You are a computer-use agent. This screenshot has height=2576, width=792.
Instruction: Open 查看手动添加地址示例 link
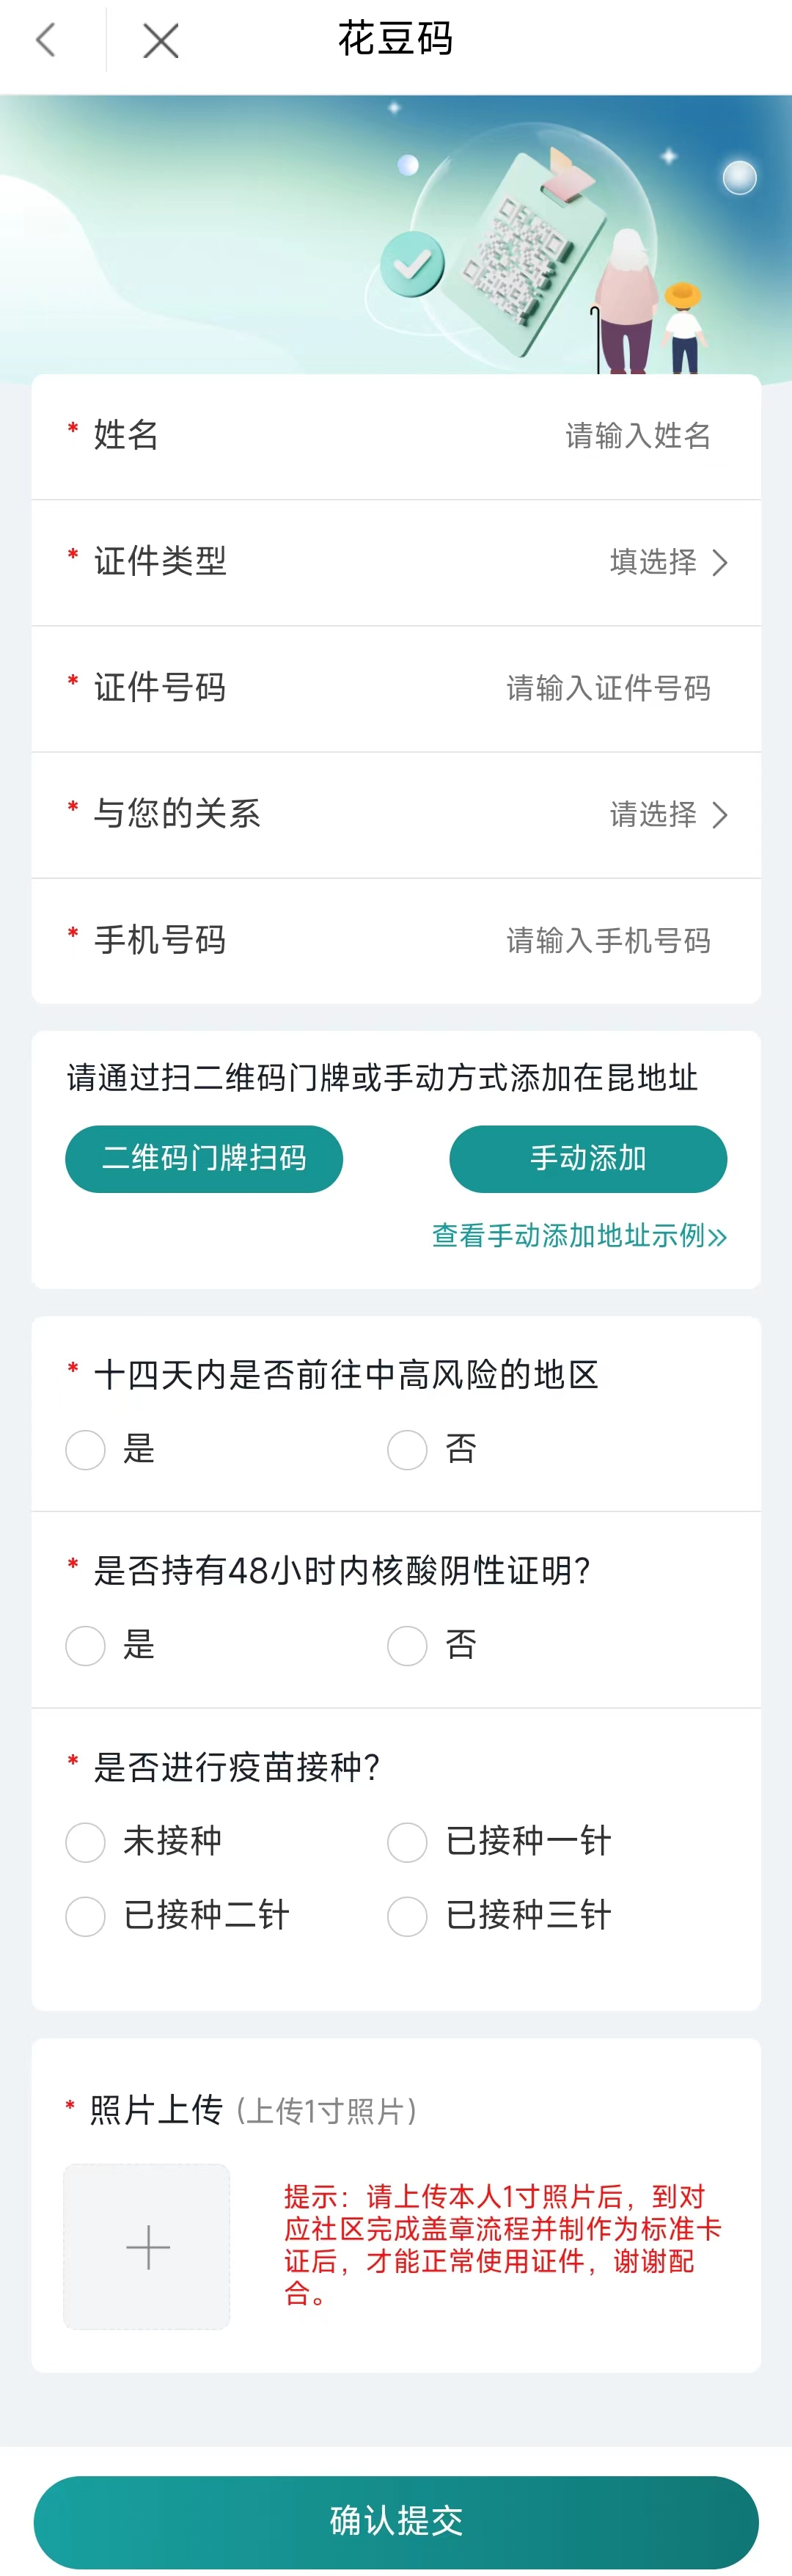coord(579,1236)
